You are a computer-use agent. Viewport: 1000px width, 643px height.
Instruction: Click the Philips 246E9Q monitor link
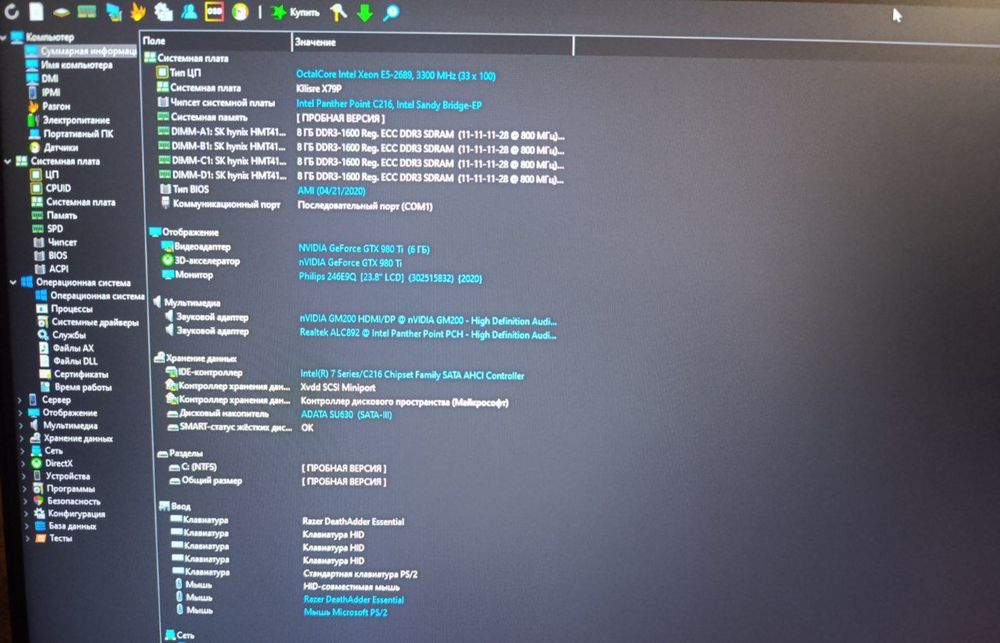pos(390,277)
